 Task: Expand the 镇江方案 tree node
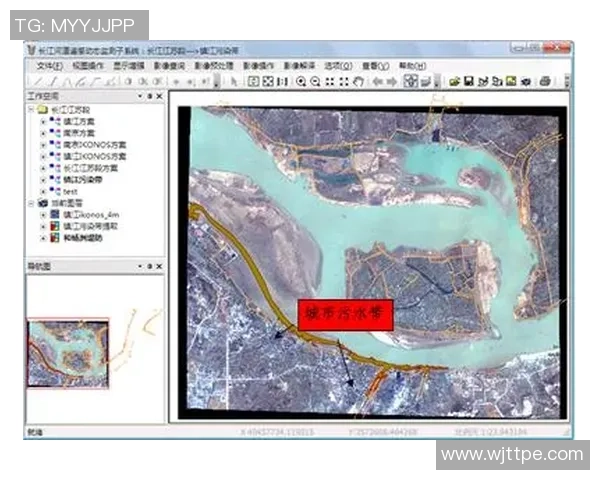[43, 121]
